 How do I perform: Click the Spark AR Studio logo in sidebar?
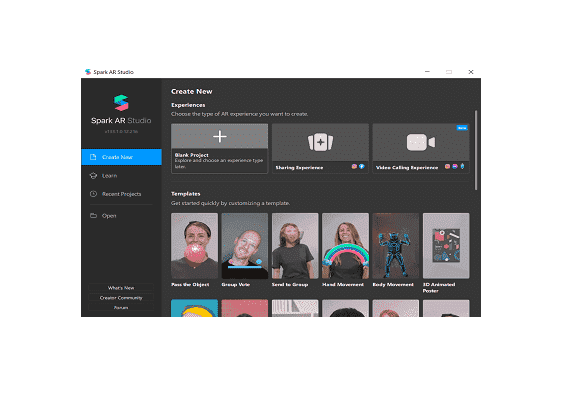tap(121, 103)
